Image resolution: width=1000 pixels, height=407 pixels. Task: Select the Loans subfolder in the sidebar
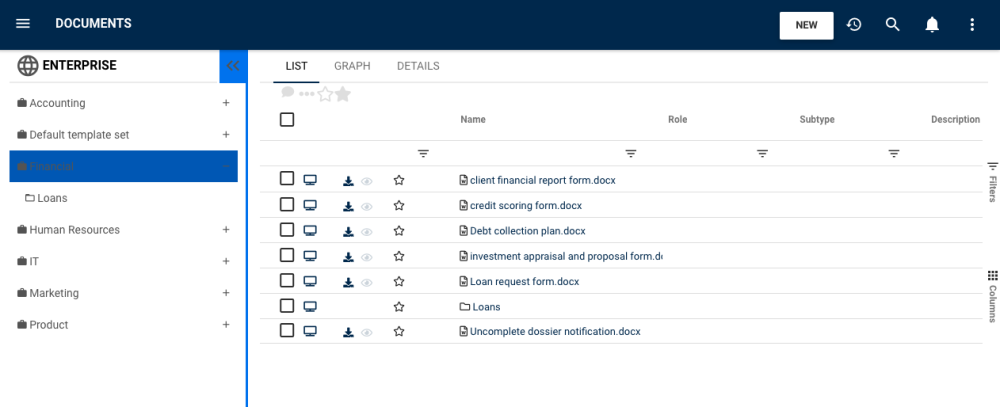click(52, 198)
